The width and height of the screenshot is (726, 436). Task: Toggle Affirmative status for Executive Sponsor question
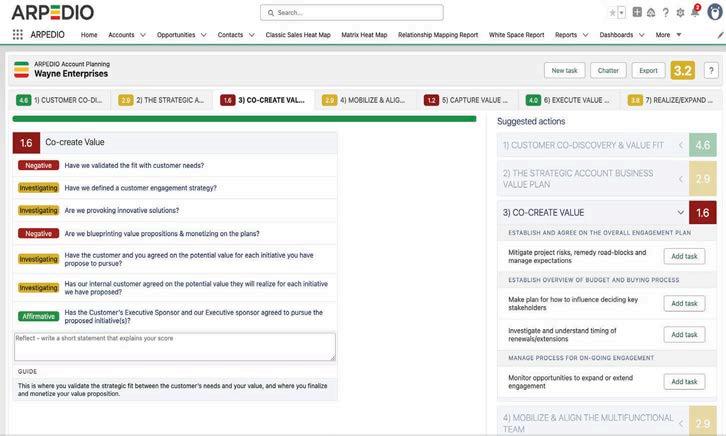pos(38,317)
